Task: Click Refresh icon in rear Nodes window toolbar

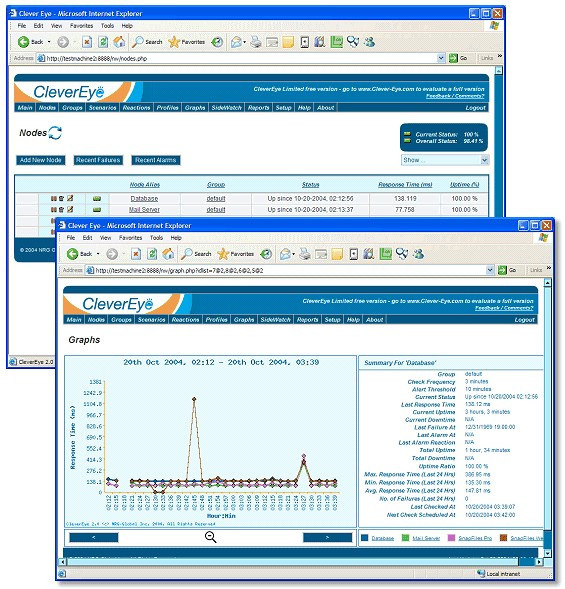Action: [x=103, y=42]
